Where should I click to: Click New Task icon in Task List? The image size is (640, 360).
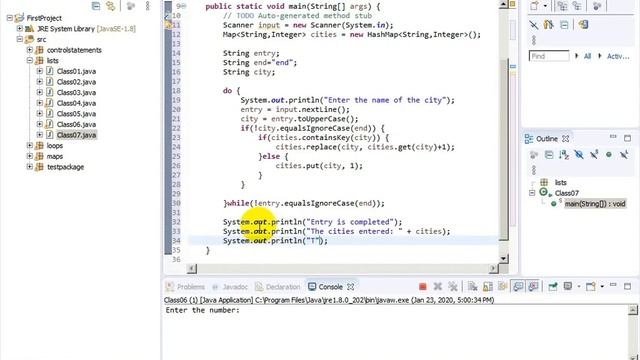click(534, 6)
